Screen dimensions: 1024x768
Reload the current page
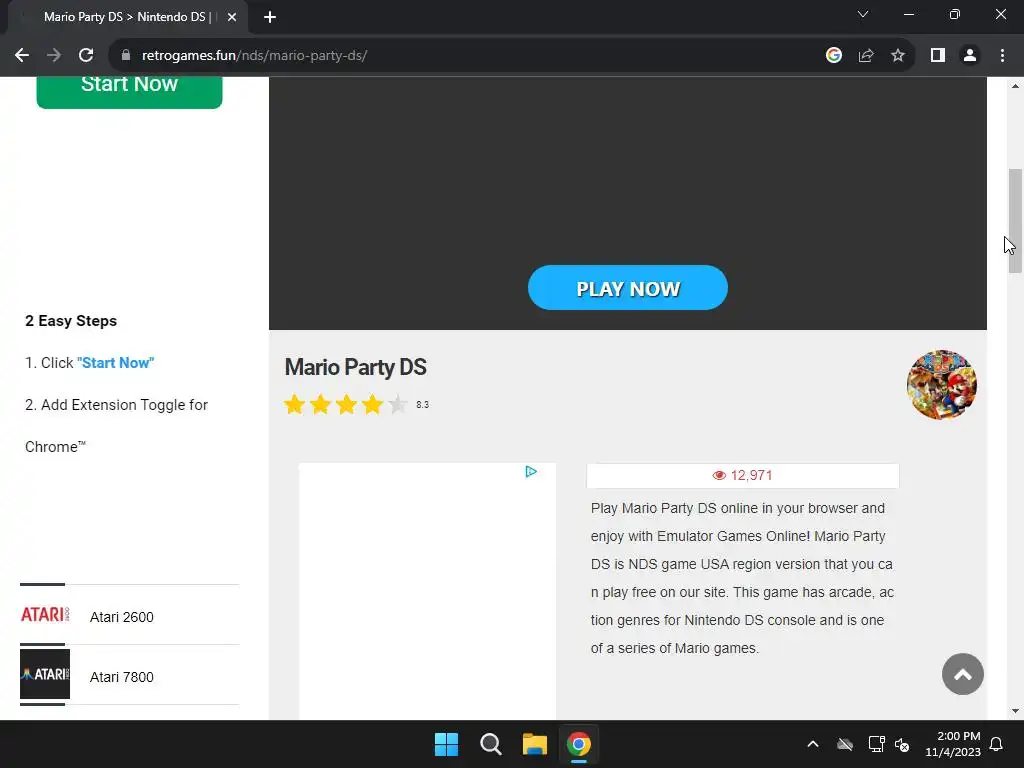click(86, 56)
